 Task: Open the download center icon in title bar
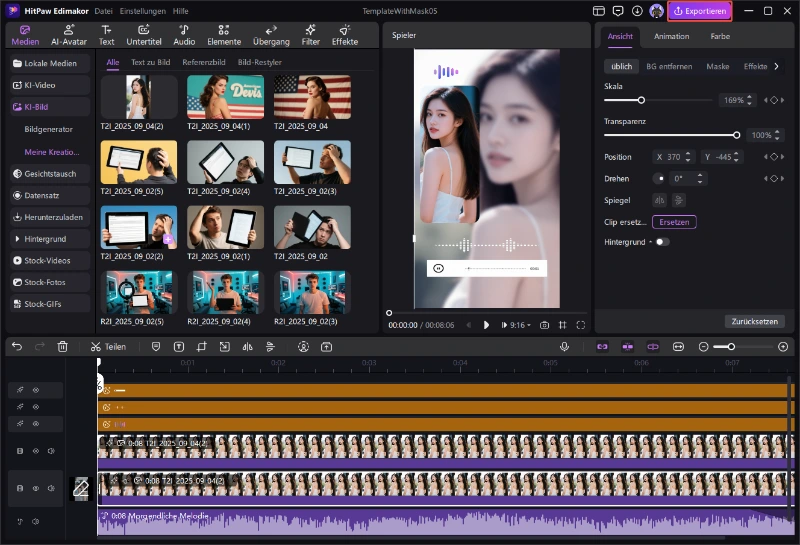(x=637, y=11)
